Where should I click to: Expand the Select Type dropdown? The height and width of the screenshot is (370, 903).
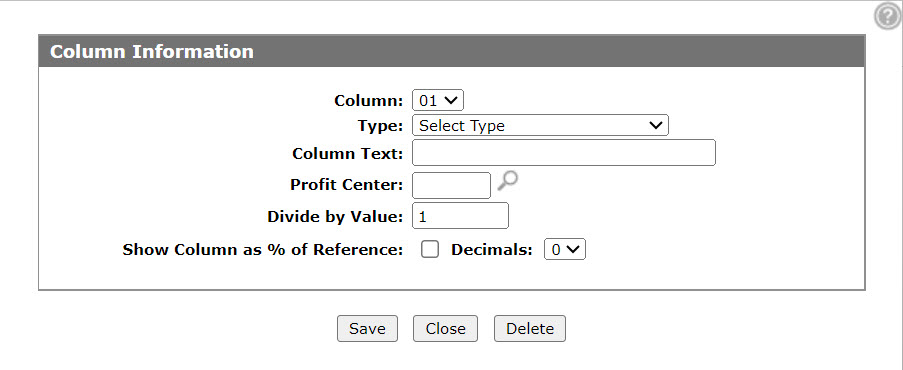(540, 126)
